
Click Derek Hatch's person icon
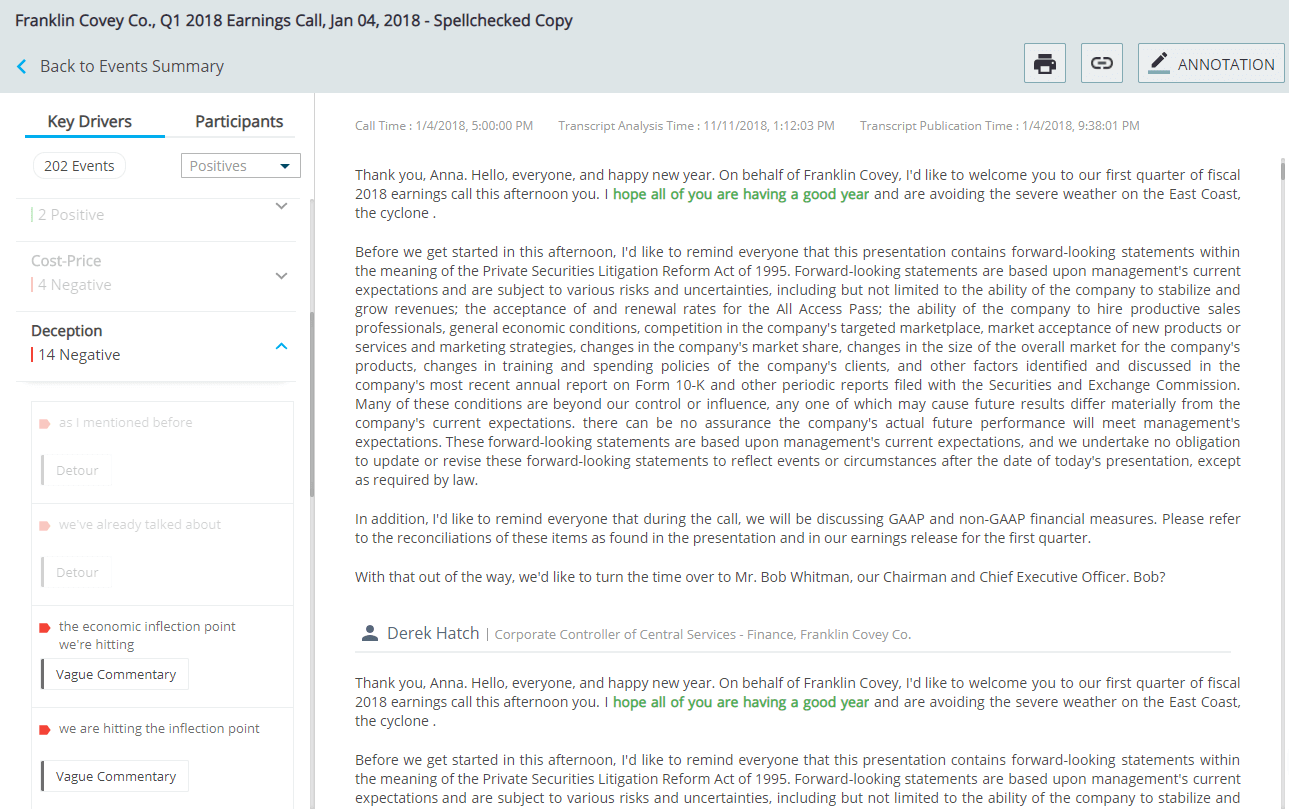[x=370, y=633]
